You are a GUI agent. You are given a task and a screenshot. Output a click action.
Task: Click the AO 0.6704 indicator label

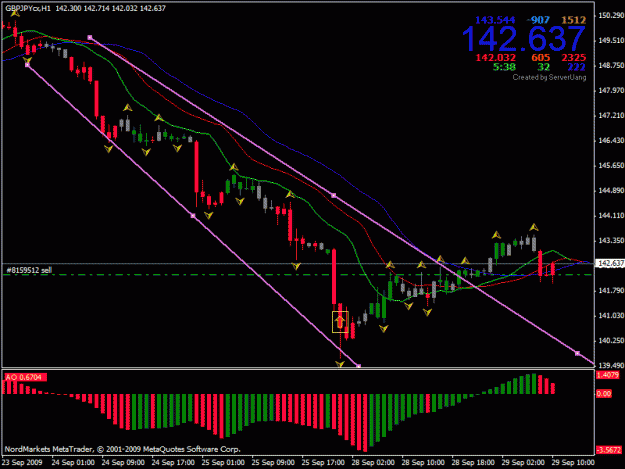click(x=25, y=377)
